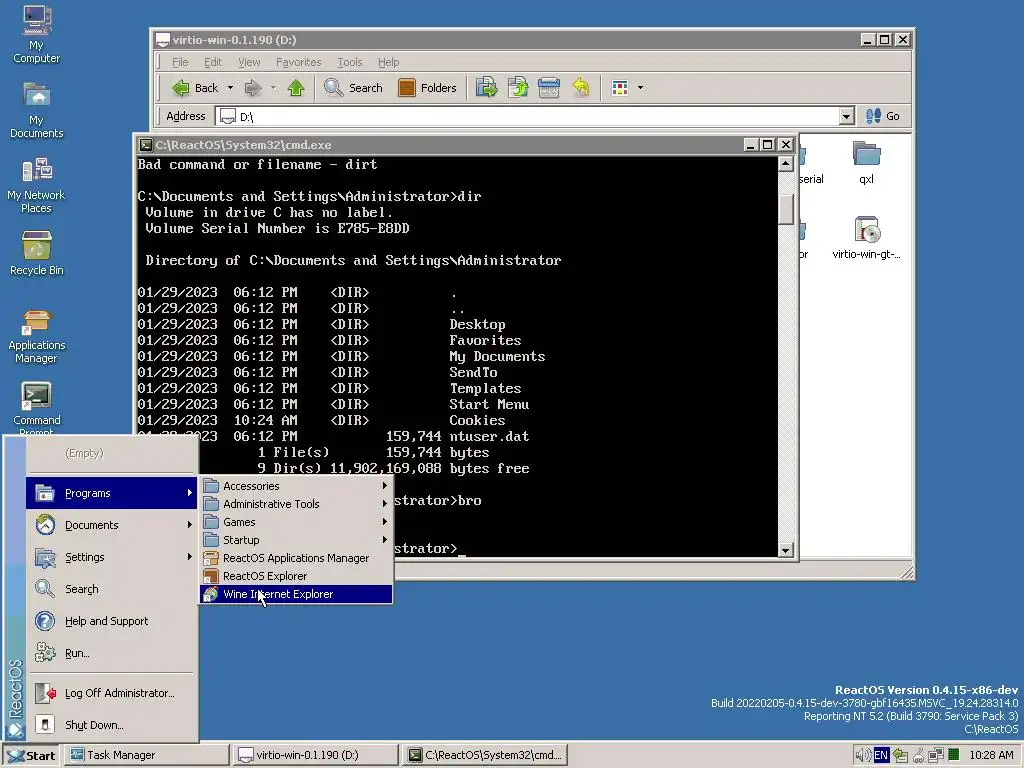Viewport: 1024px width, 768px height.
Task: Expand Documents in the Start menu
Action: click(x=111, y=525)
